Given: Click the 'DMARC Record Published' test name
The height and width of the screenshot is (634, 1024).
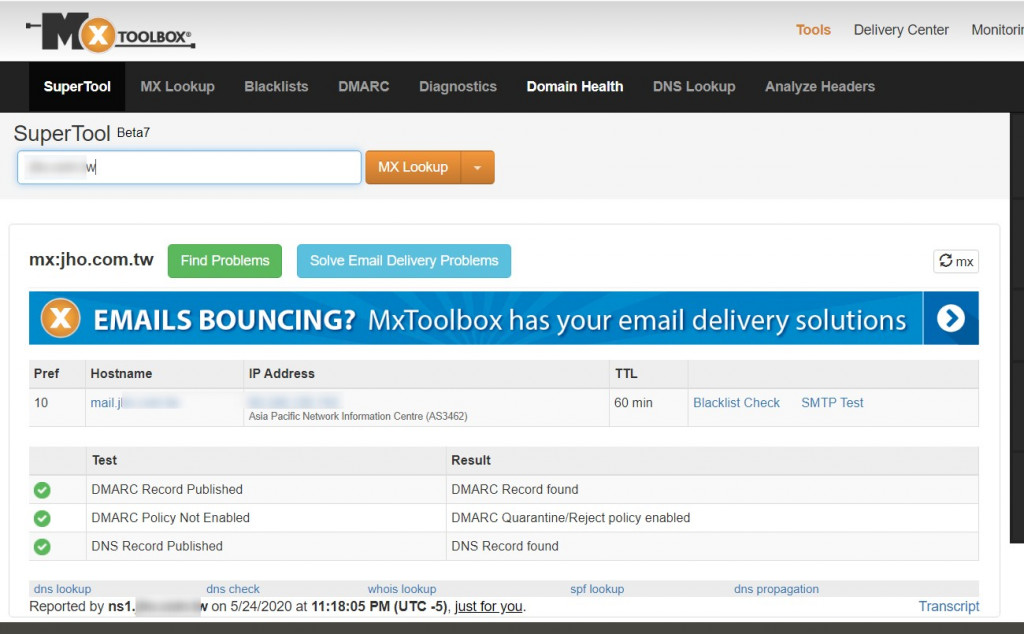Looking at the screenshot, I should (167, 490).
